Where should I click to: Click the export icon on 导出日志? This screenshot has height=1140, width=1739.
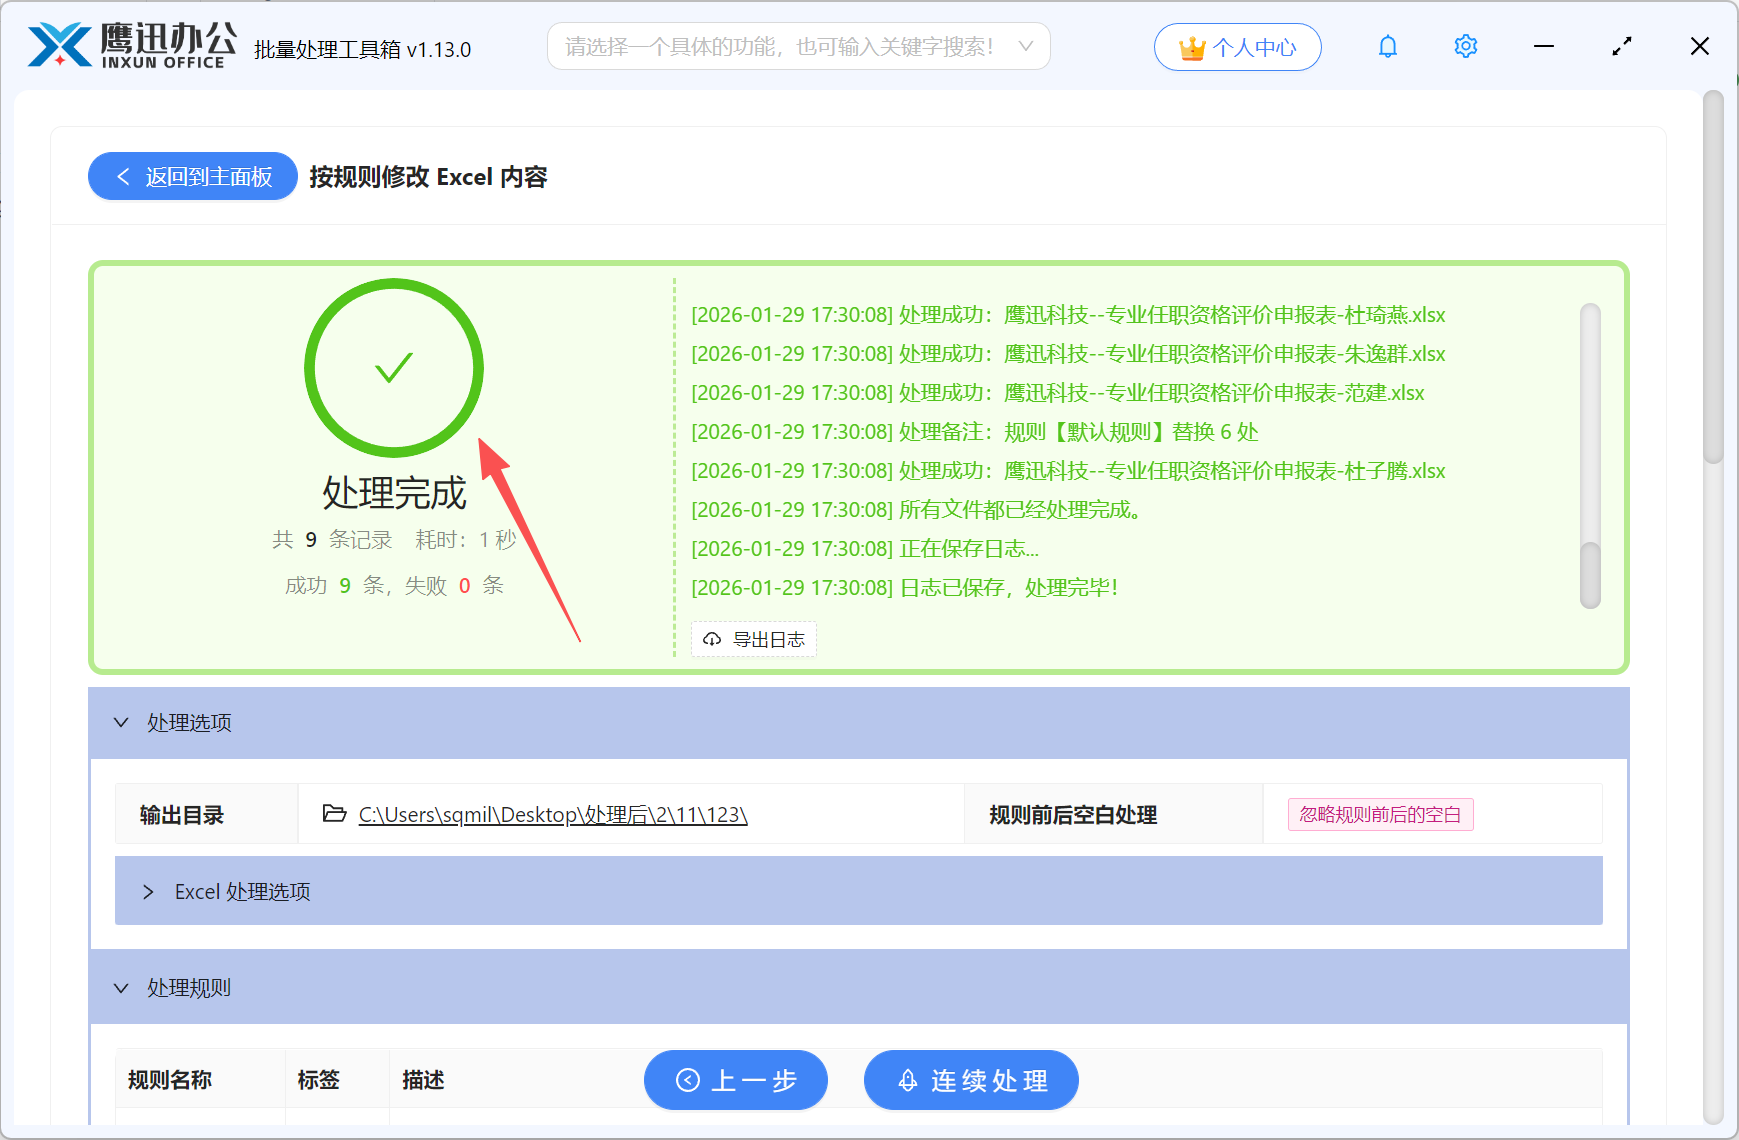coord(711,639)
